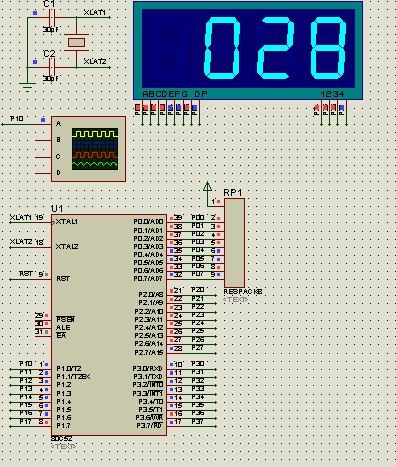Viewport: 396px width, 467px height.
Task: Select the power terminal arrow above RP1
Action: 207,187
